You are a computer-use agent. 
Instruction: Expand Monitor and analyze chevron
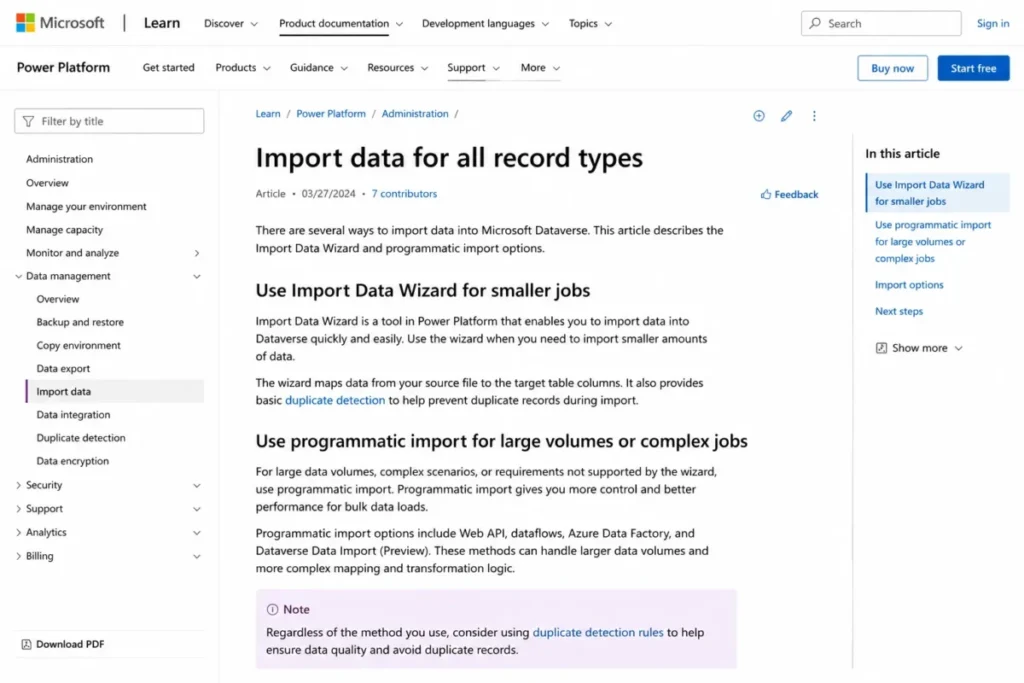197,253
